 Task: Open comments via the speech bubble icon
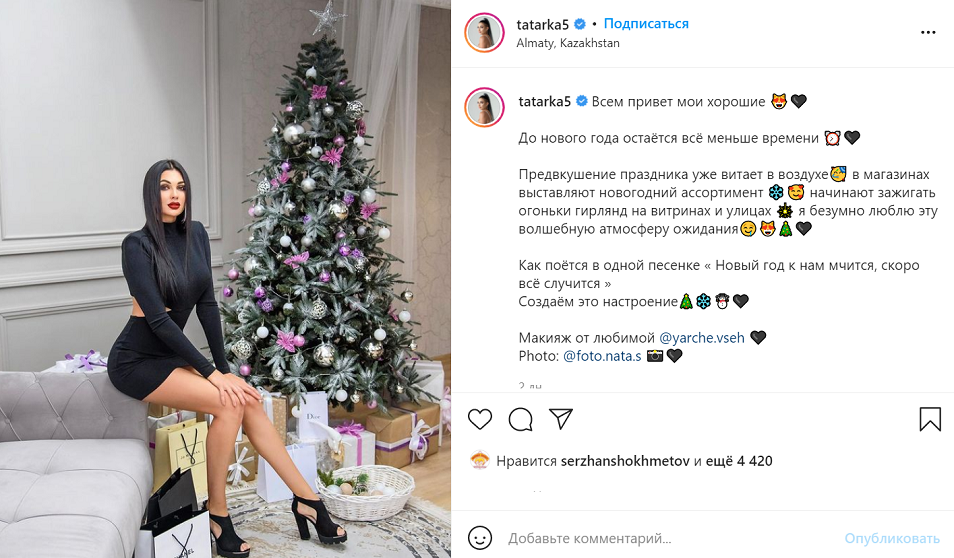(x=521, y=419)
